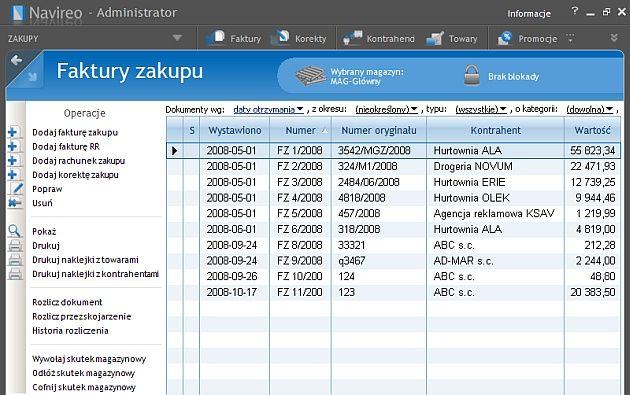Select the row marker of FZ 1/2008

175,151
